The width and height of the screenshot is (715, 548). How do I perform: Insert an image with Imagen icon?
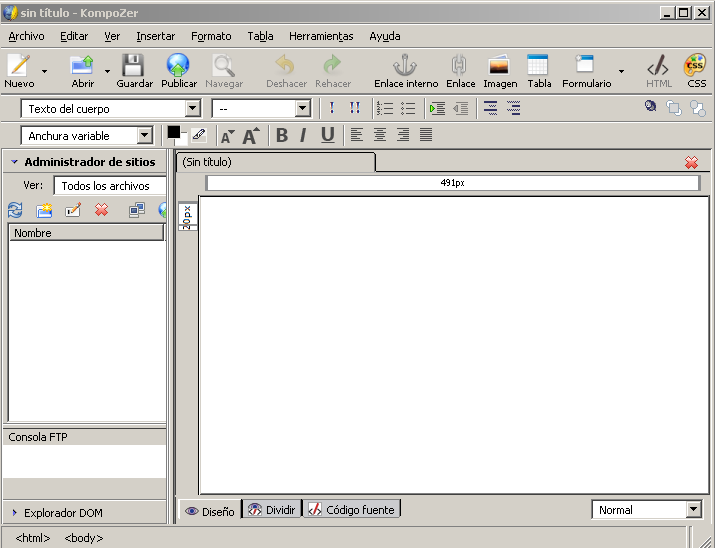pos(500,70)
